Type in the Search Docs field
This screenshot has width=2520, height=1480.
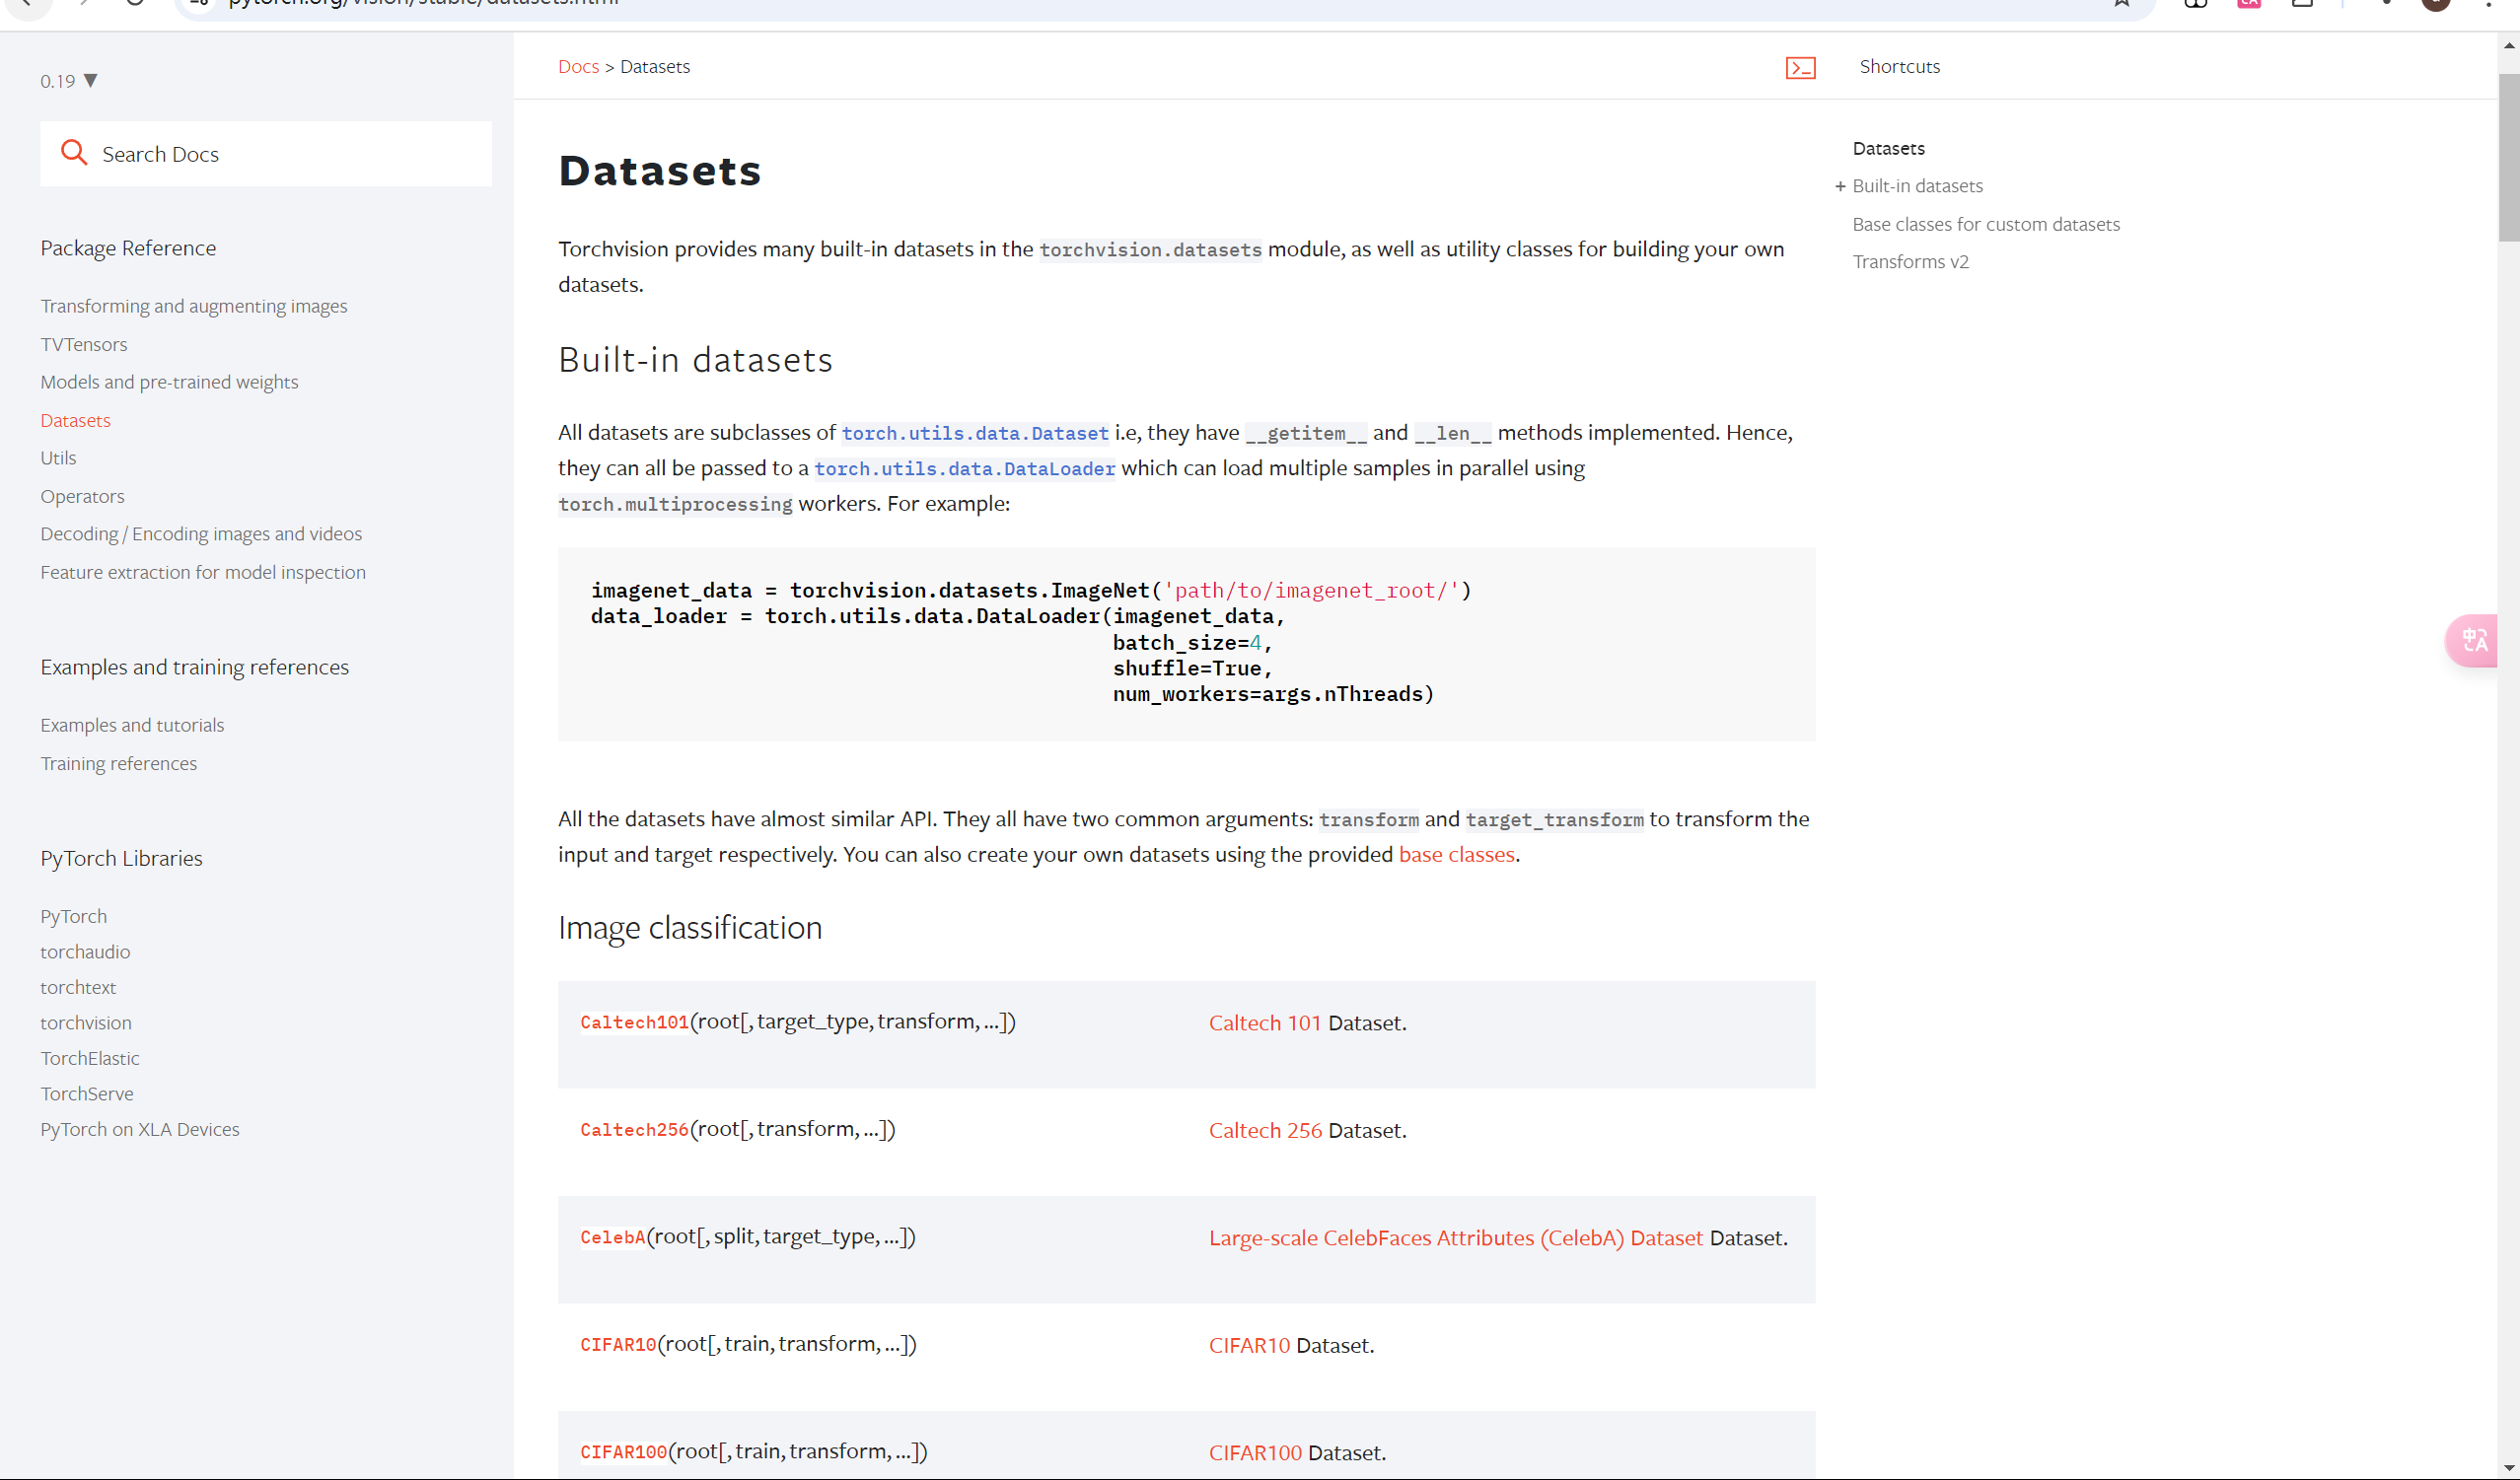290,154
